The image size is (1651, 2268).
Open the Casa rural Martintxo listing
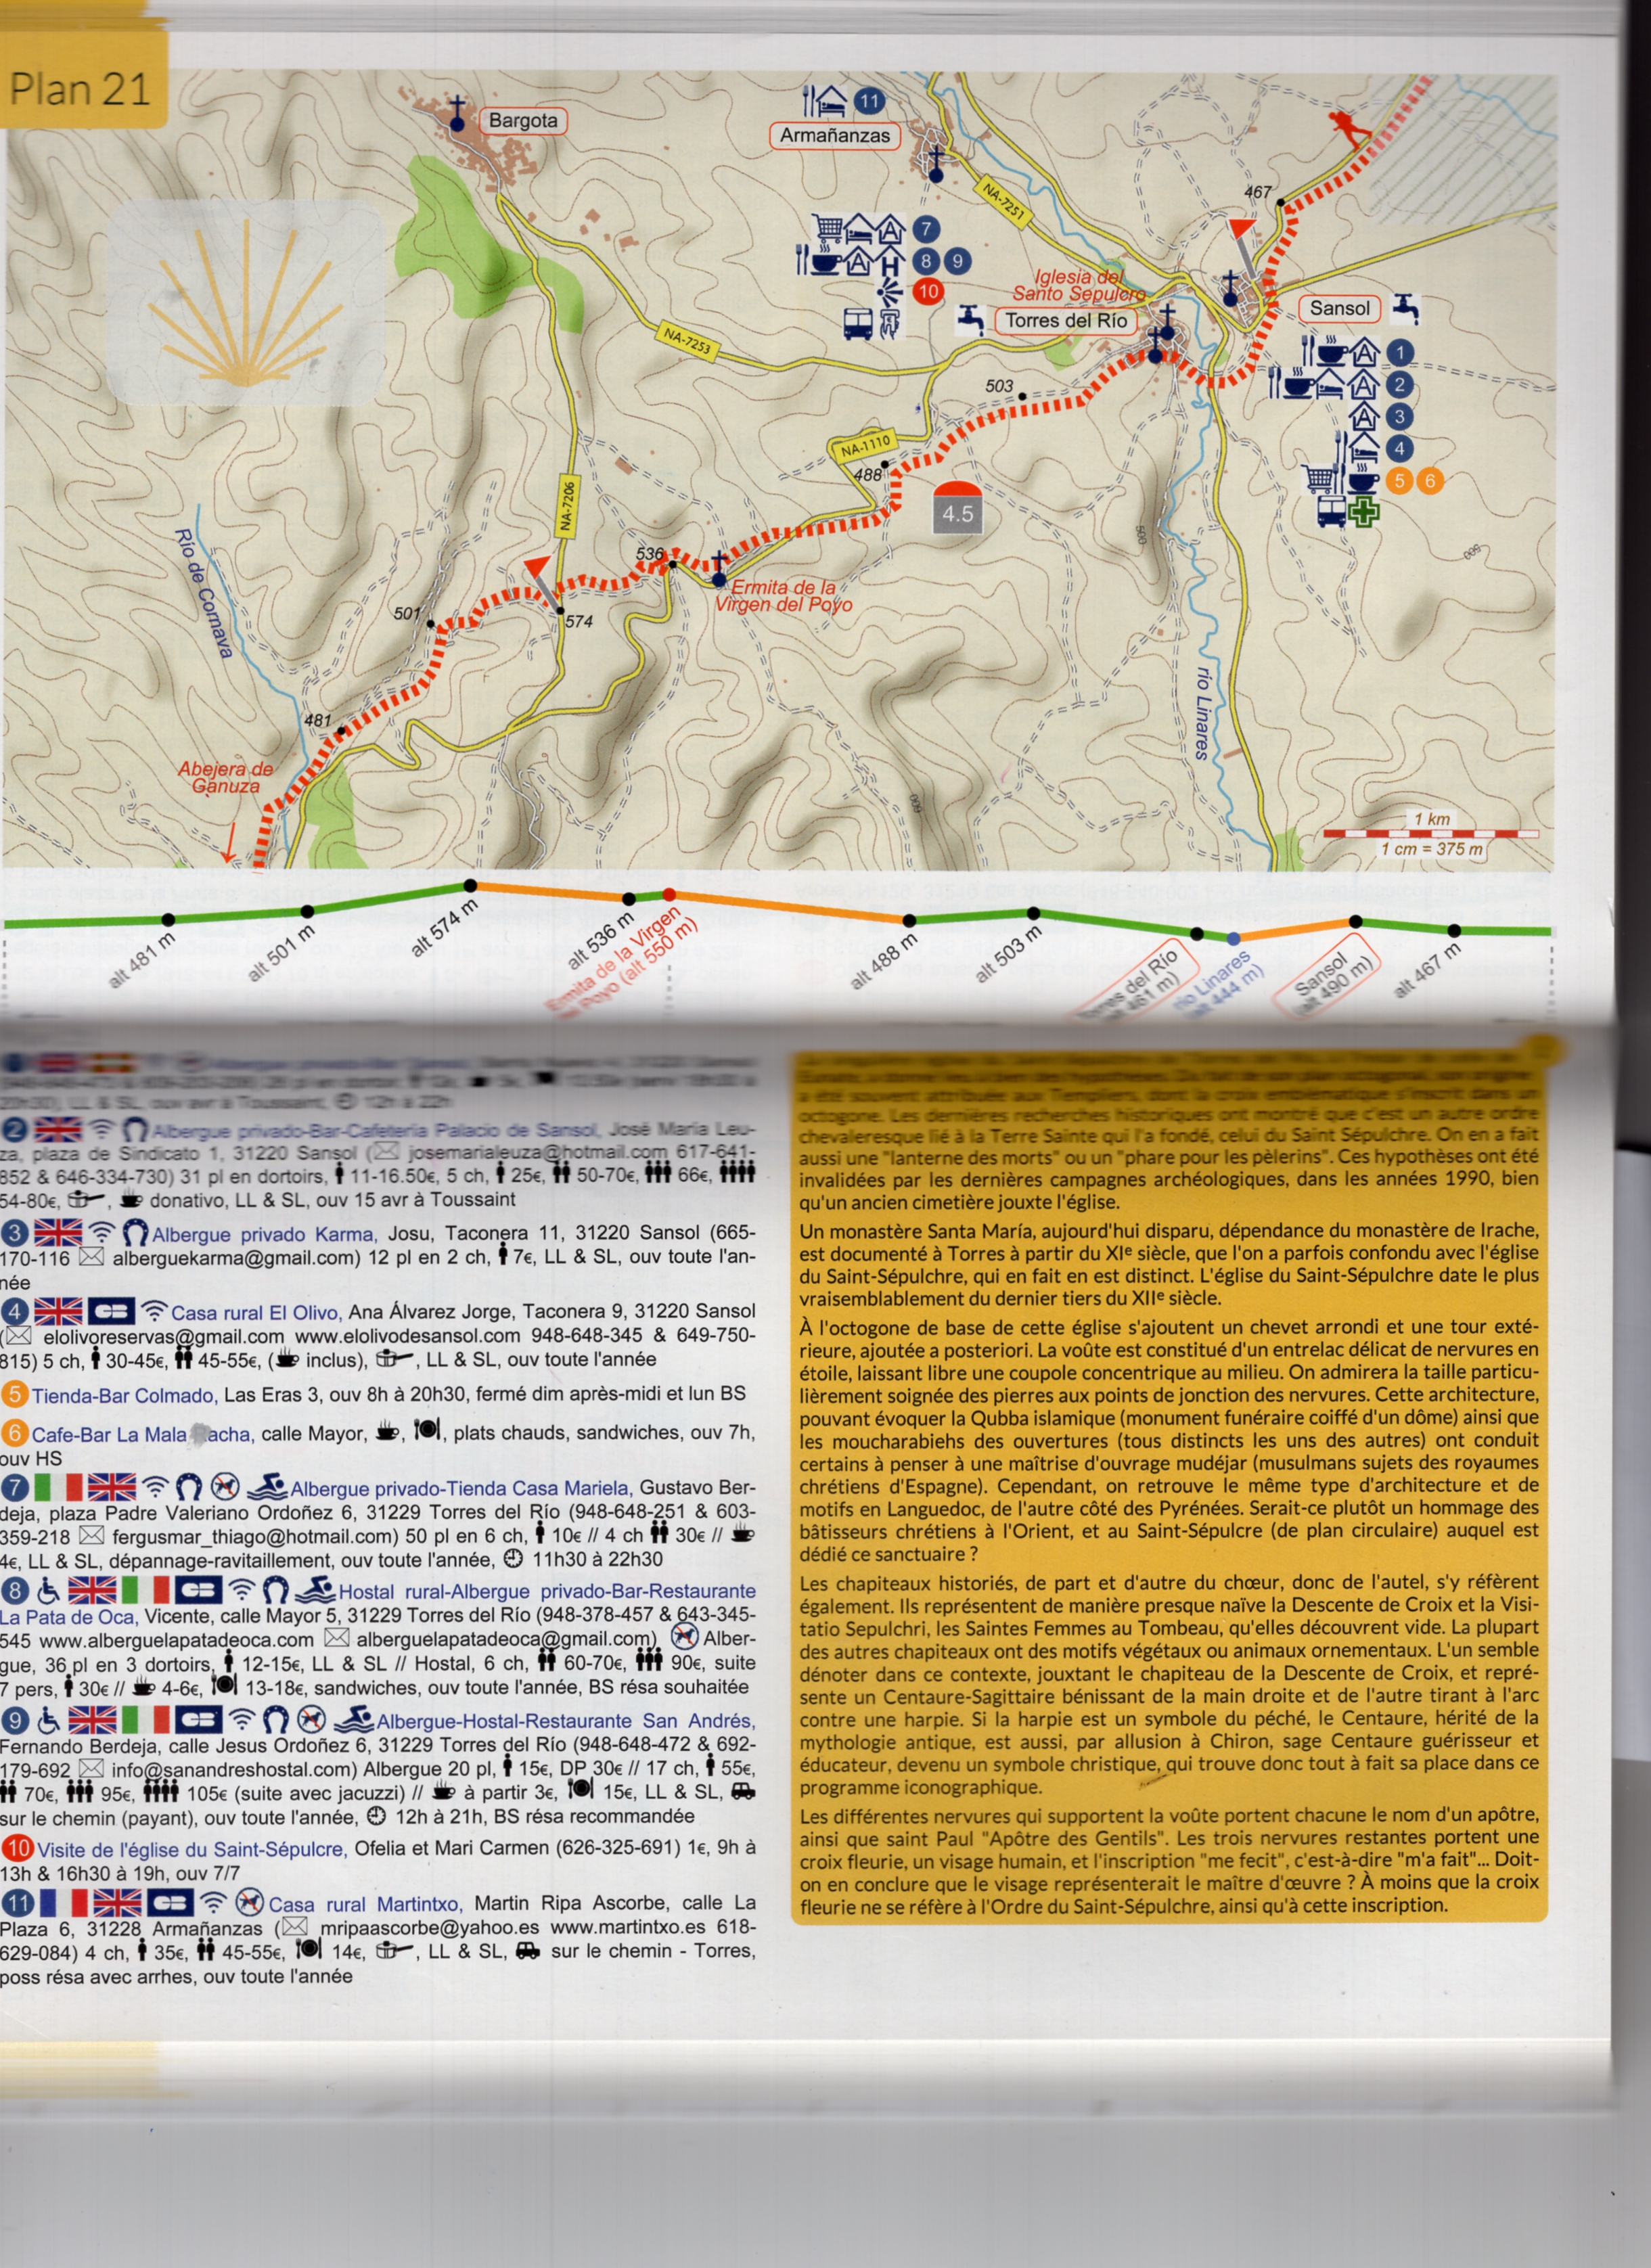[365, 1904]
